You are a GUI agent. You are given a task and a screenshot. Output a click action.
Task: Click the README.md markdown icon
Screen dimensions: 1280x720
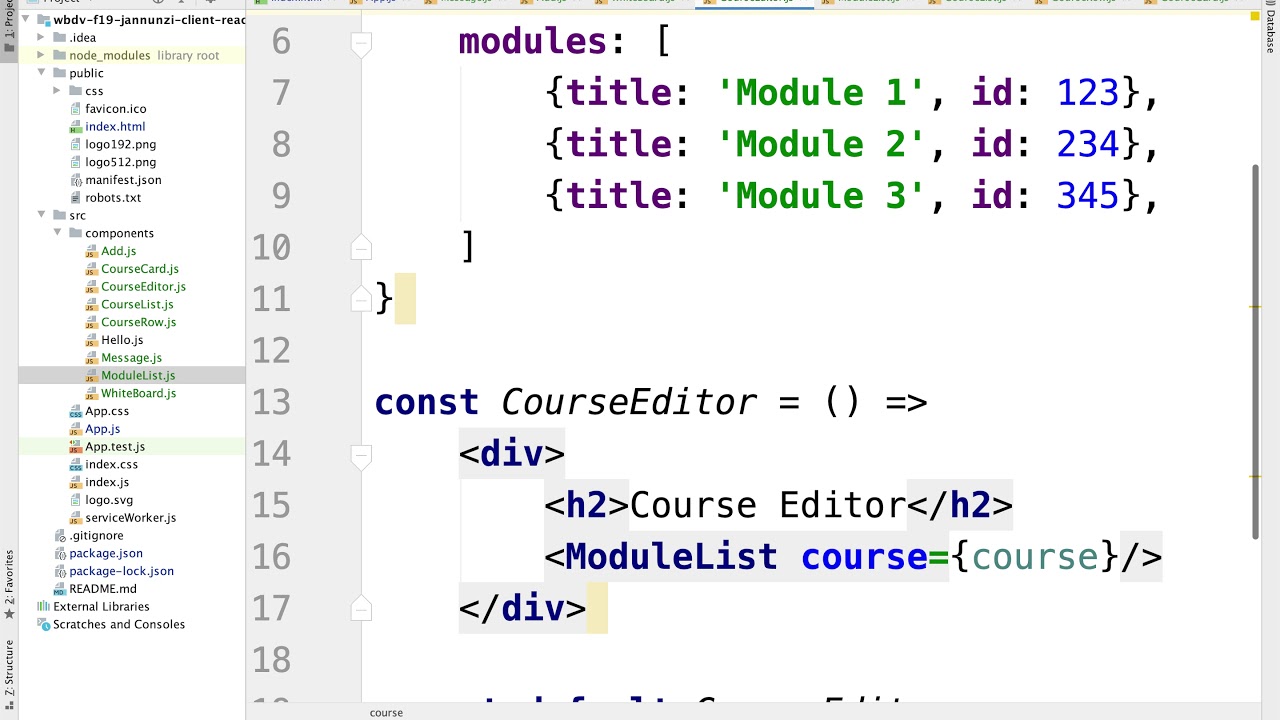(x=60, y=589)
